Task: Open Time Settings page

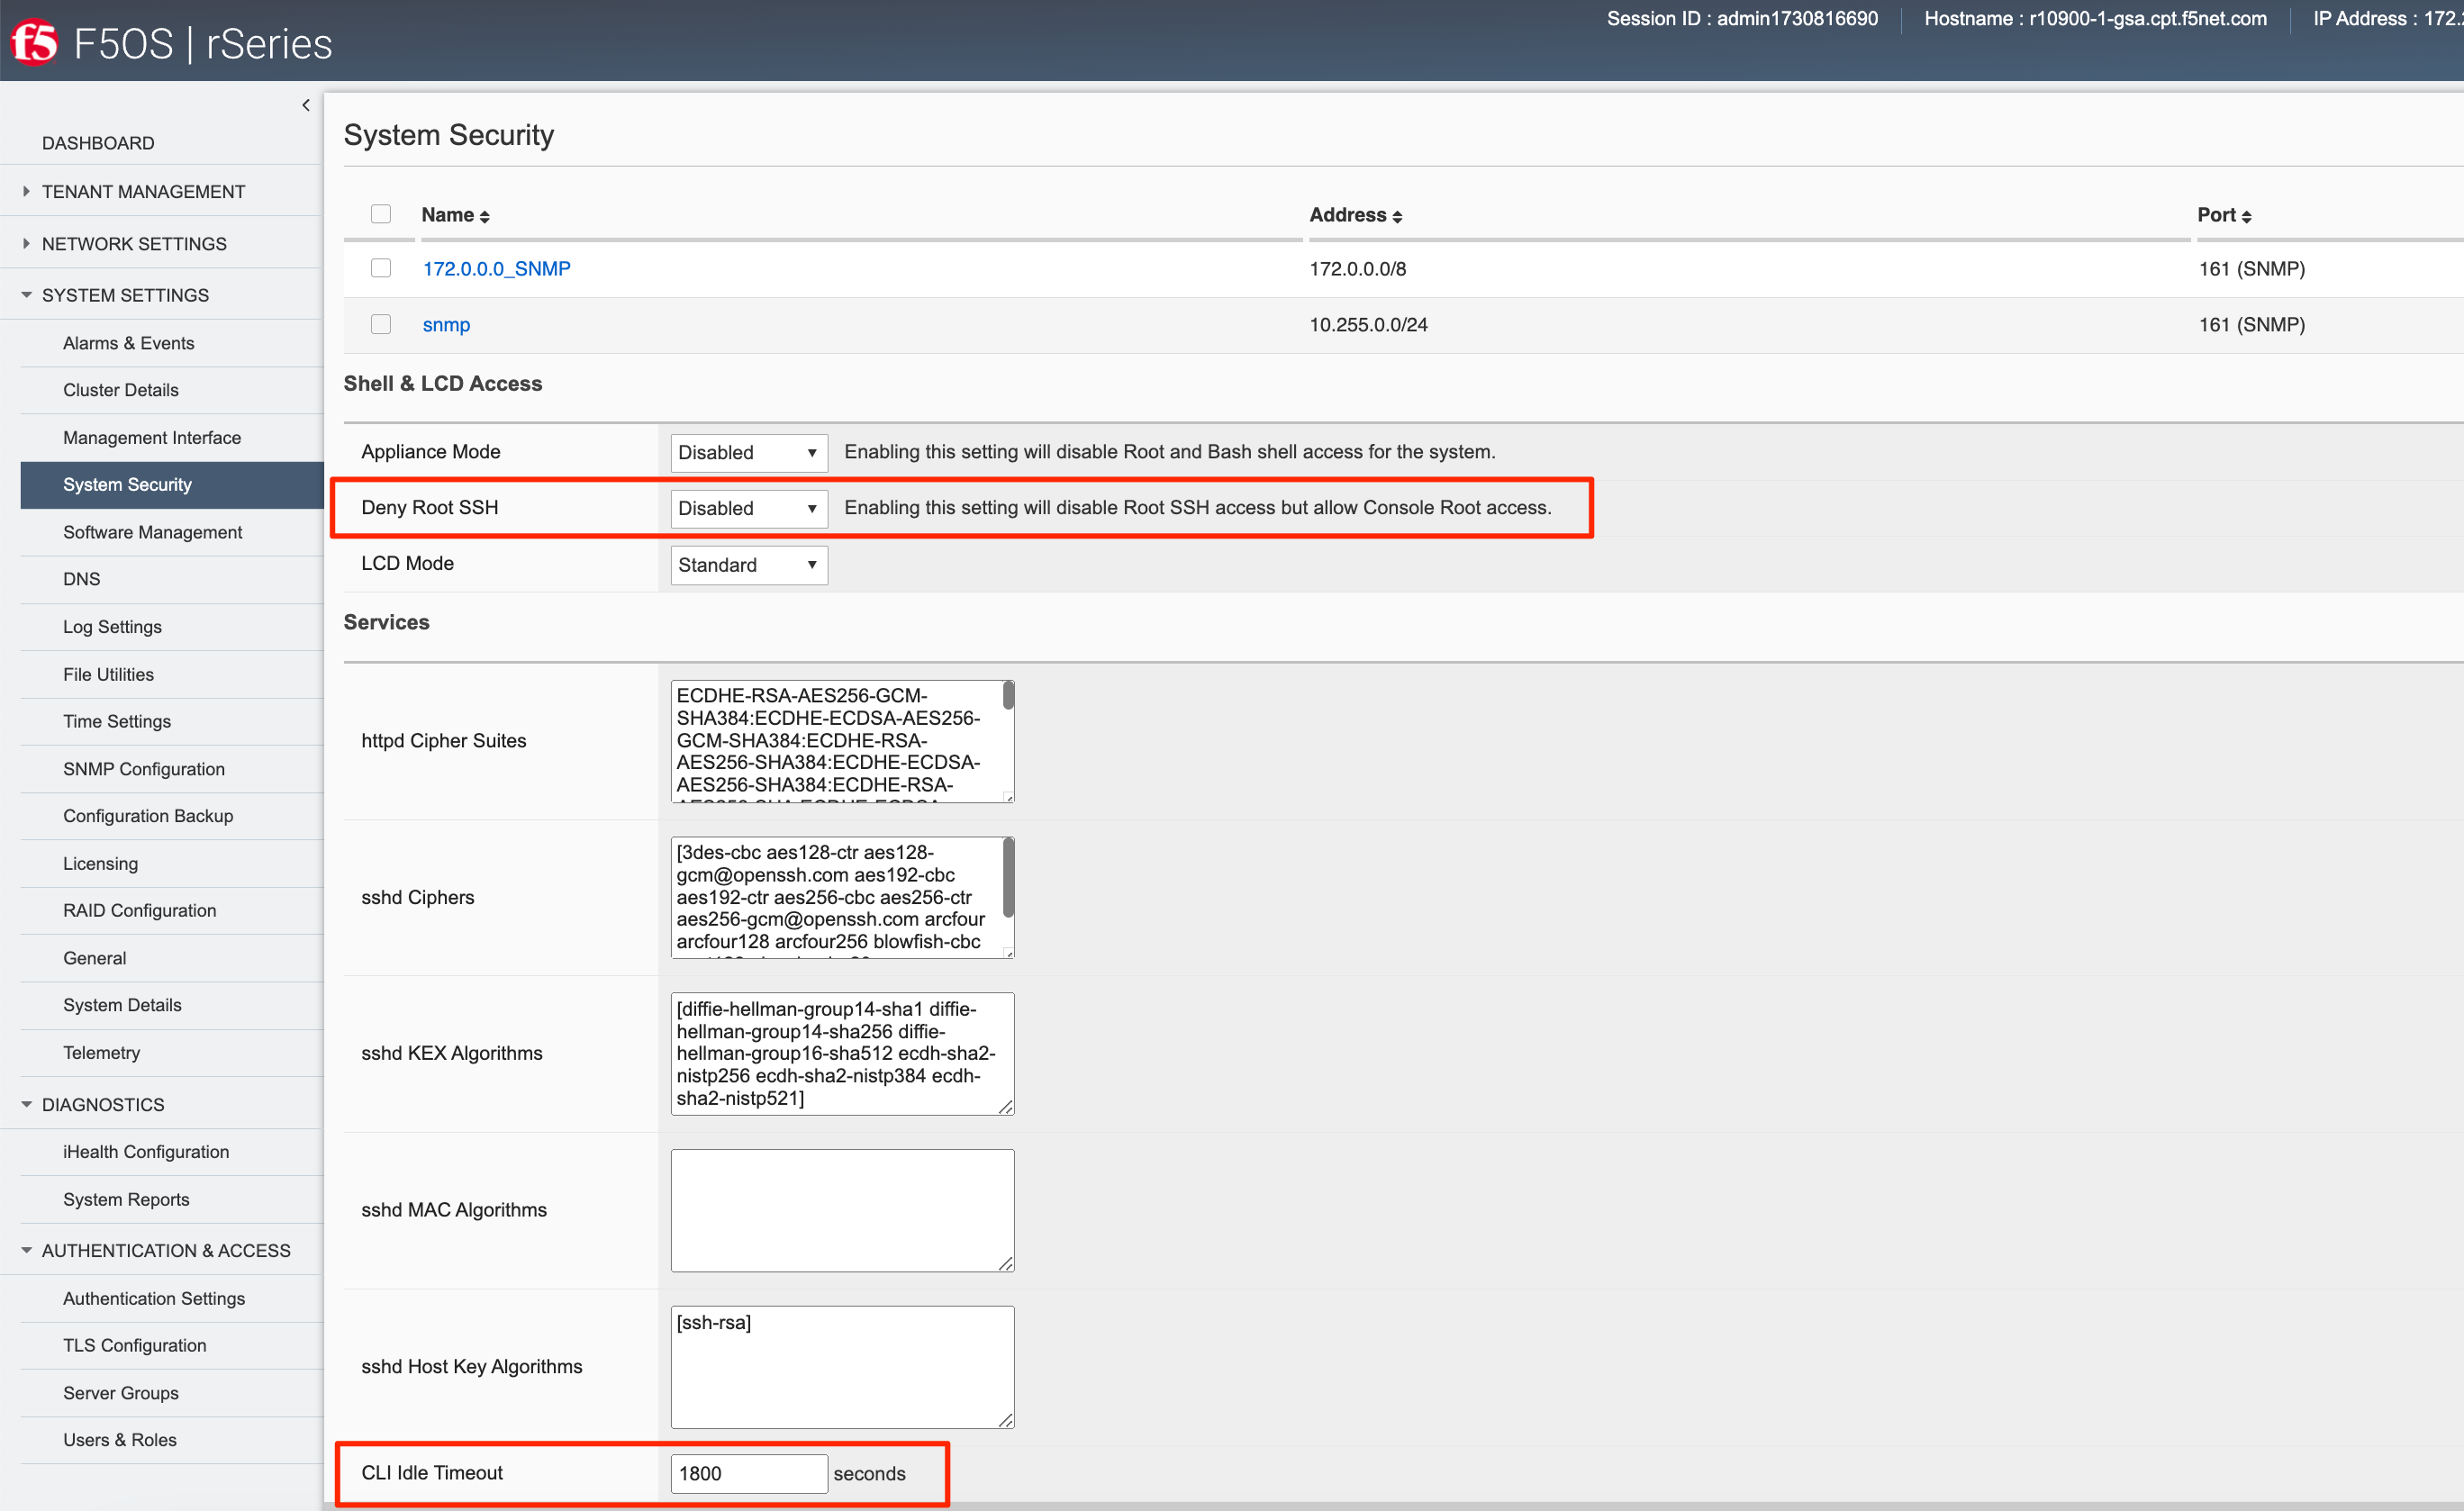Action: (x=117, y=721)
